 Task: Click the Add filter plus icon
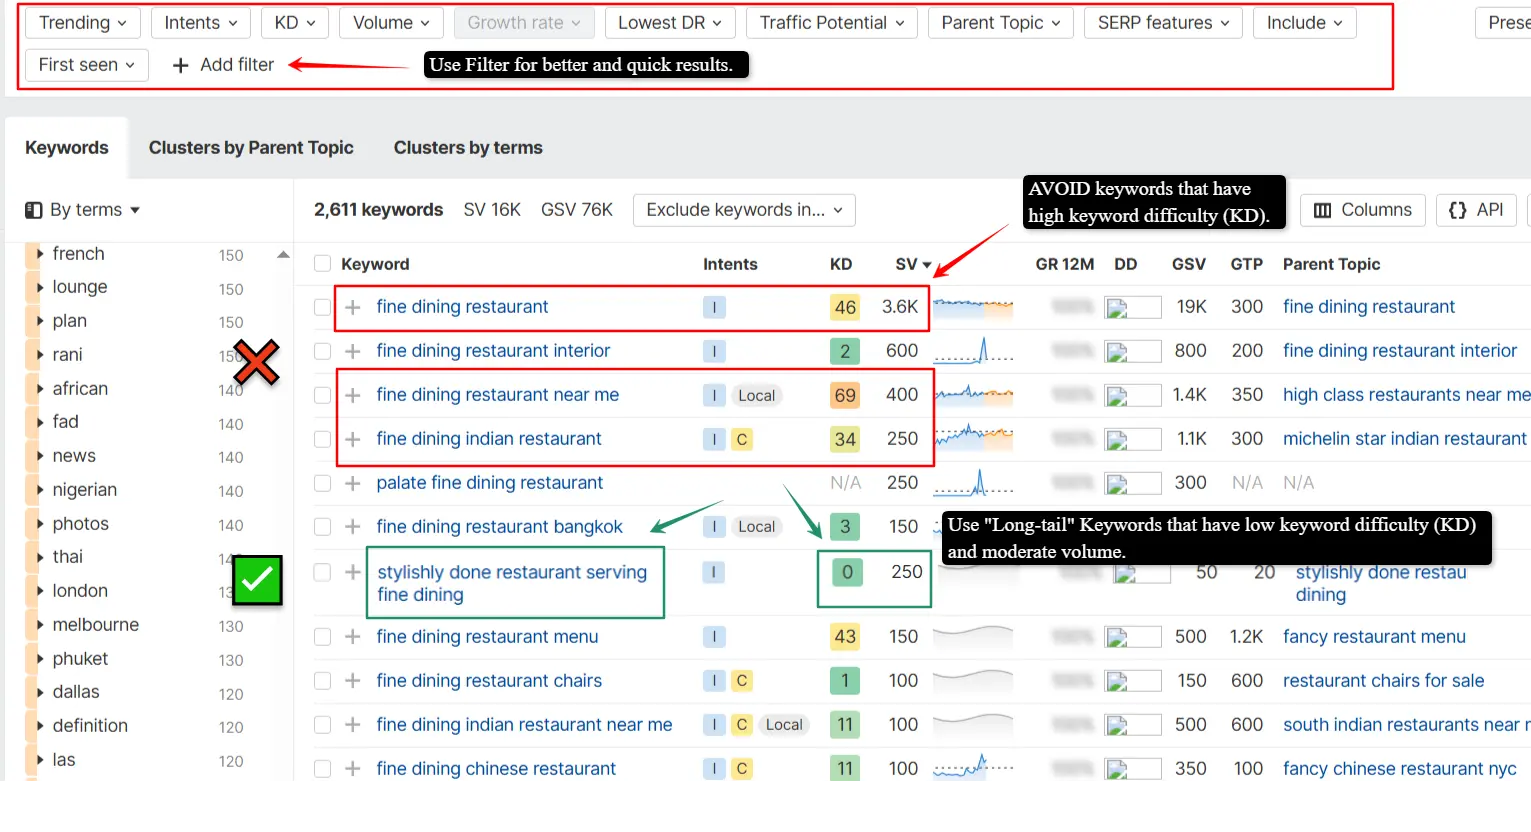pos(181,65)
